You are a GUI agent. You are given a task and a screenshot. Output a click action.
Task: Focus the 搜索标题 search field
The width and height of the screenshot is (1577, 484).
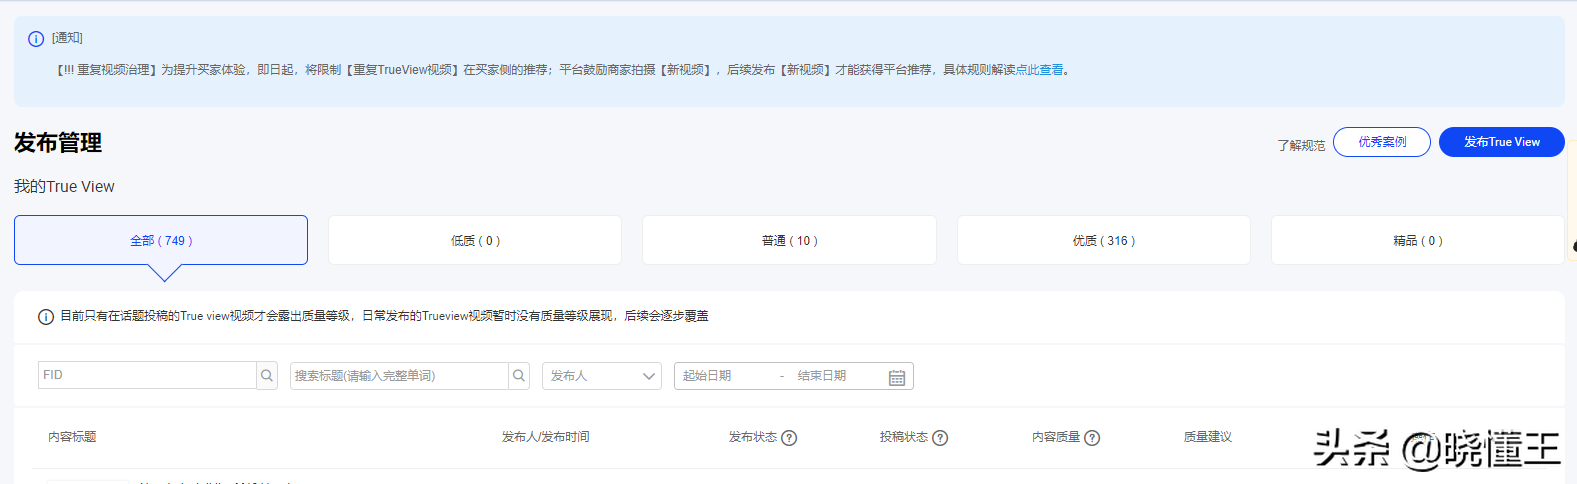click(399, 376)
